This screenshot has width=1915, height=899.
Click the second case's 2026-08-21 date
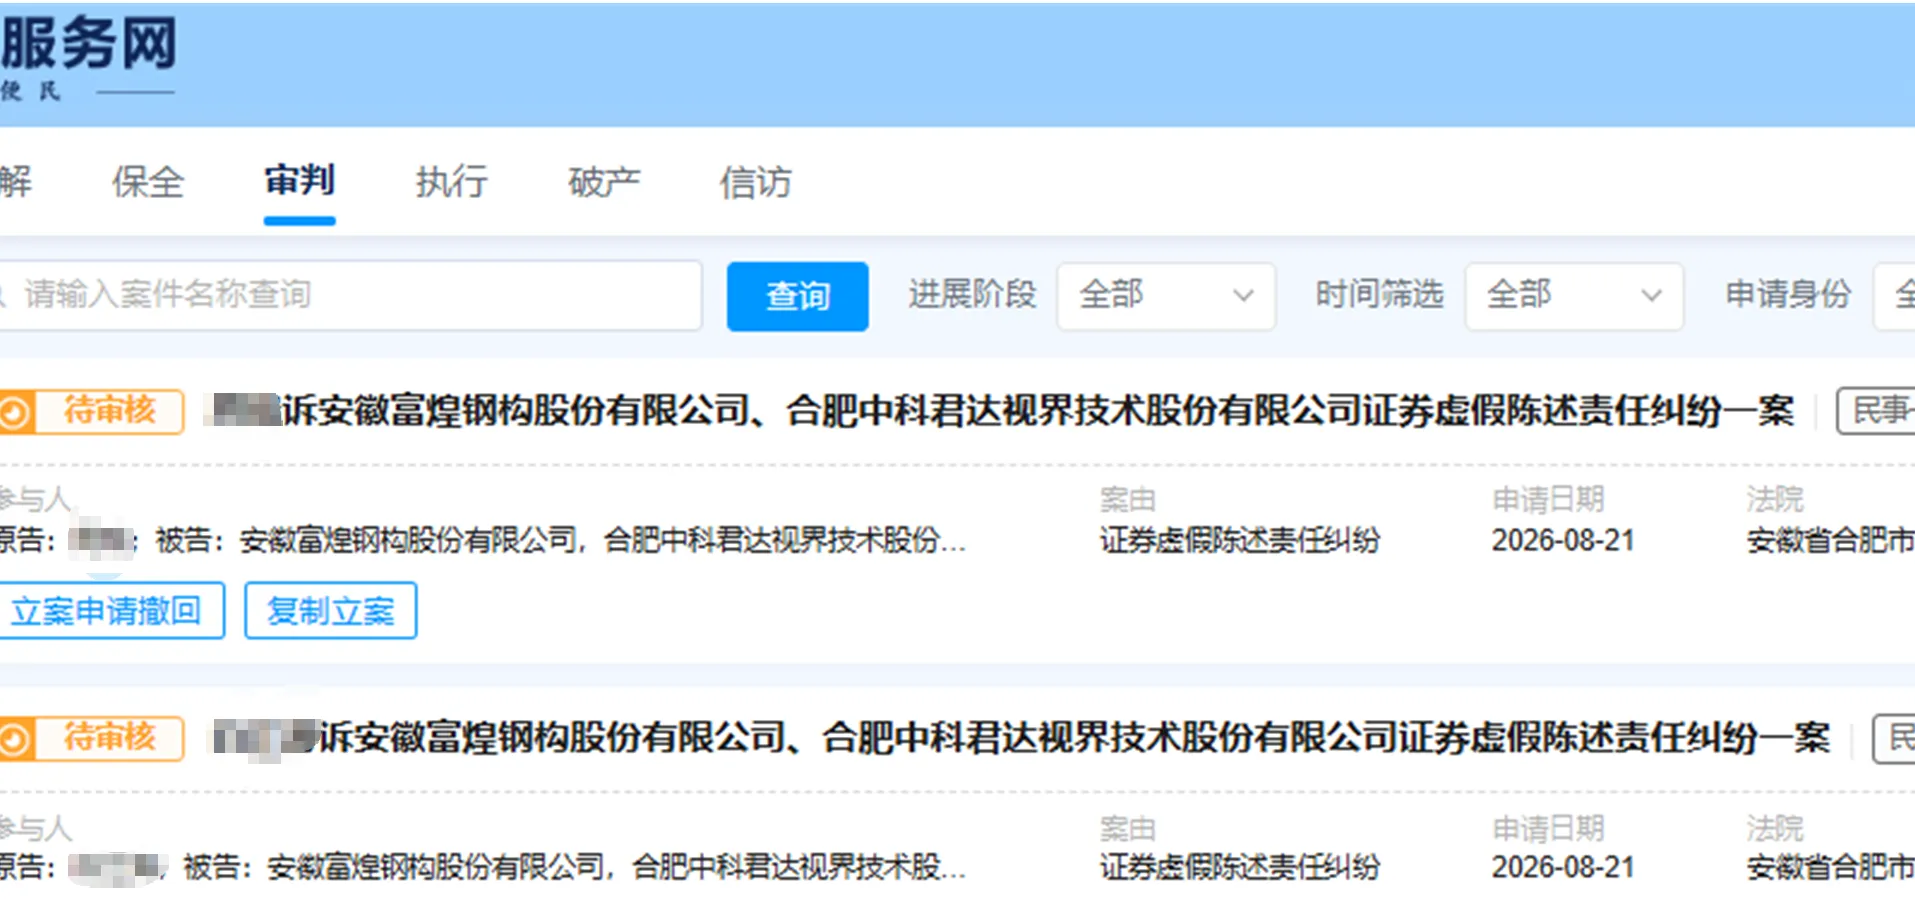click(x=1563, y=867)
